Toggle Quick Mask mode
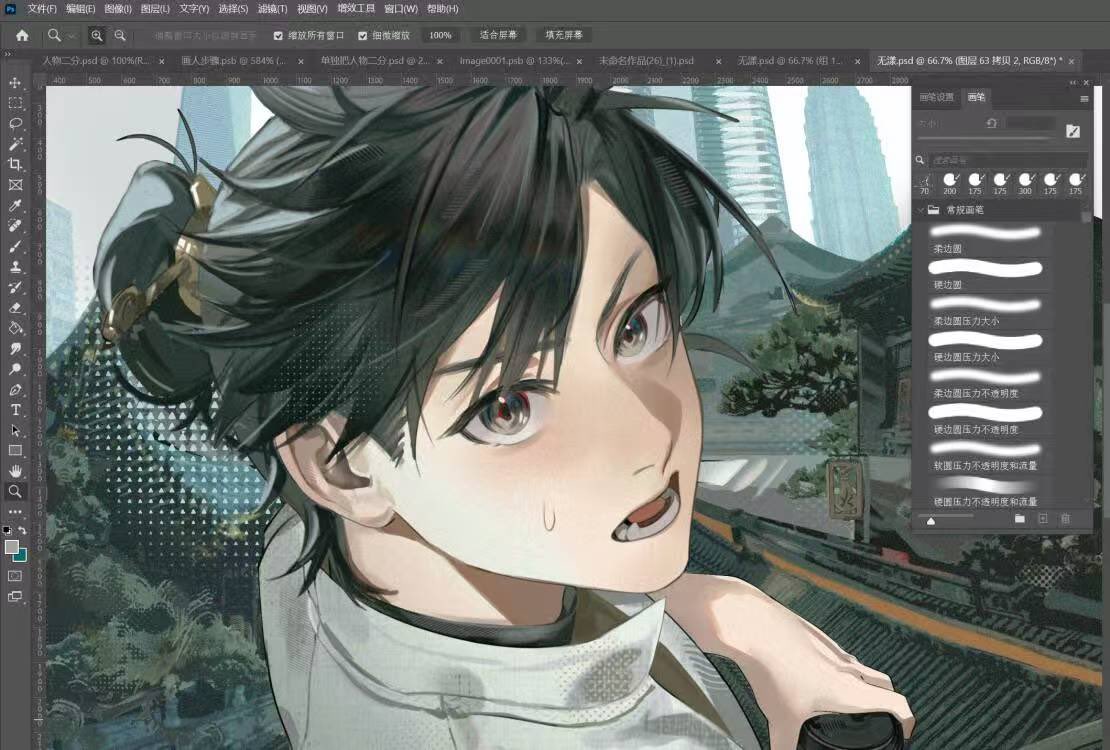The image size is (1110, 750). 15,576
